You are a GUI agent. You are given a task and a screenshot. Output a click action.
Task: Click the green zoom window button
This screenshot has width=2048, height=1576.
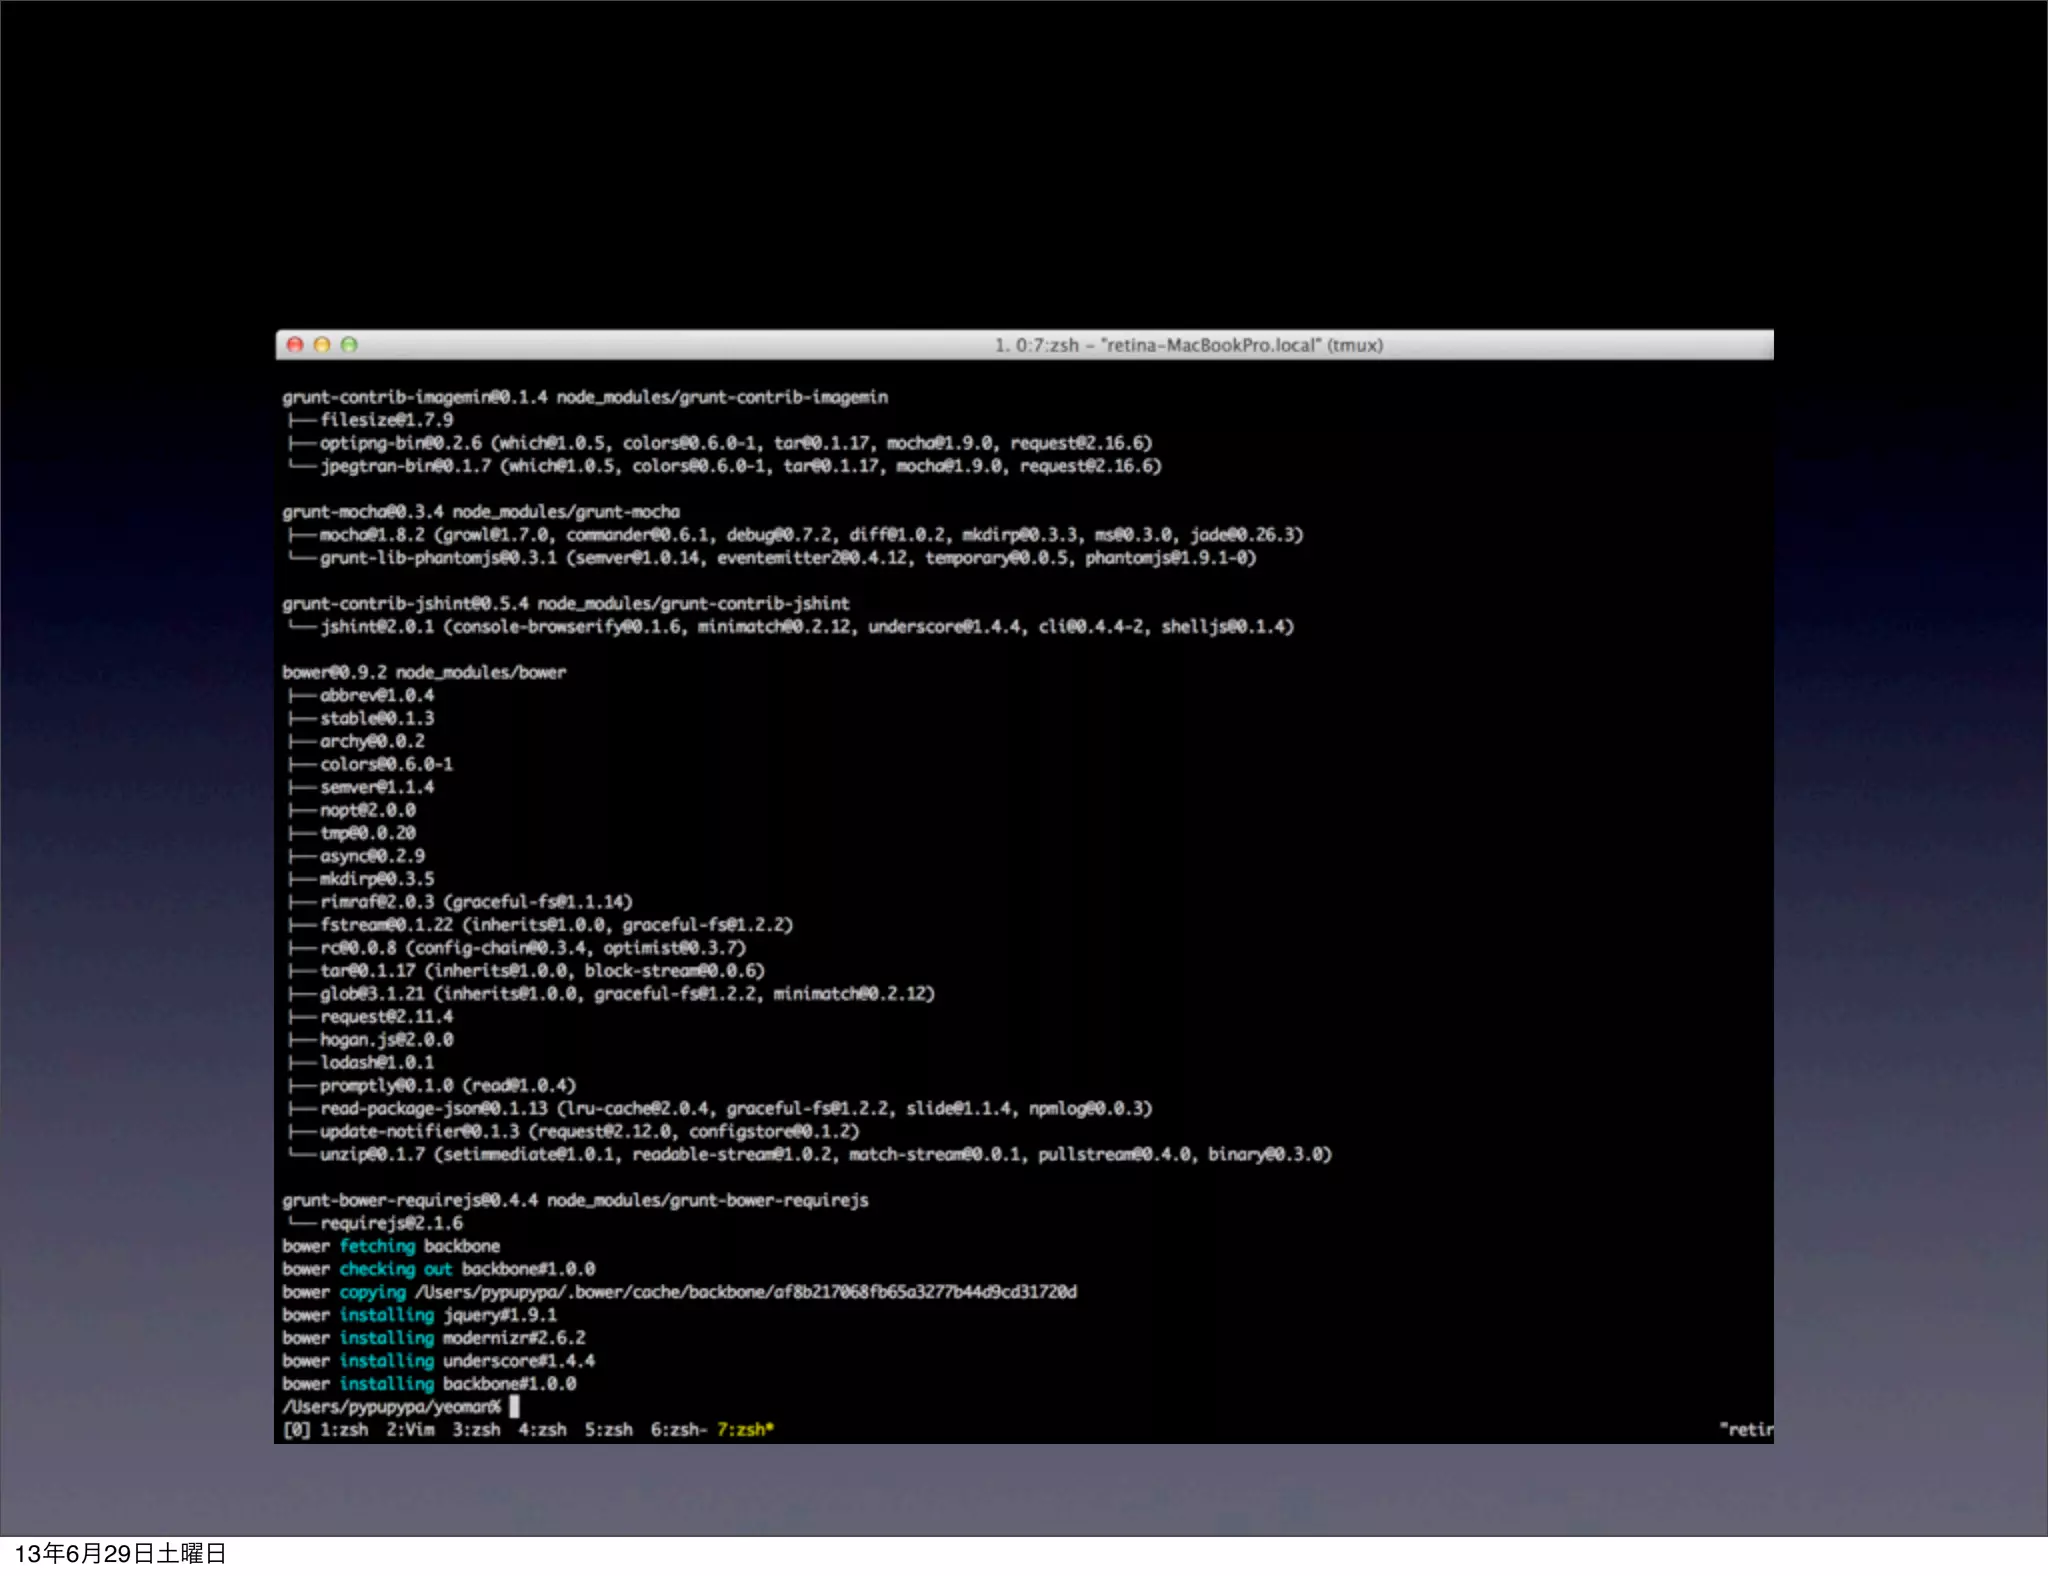[x=349, y=345]
